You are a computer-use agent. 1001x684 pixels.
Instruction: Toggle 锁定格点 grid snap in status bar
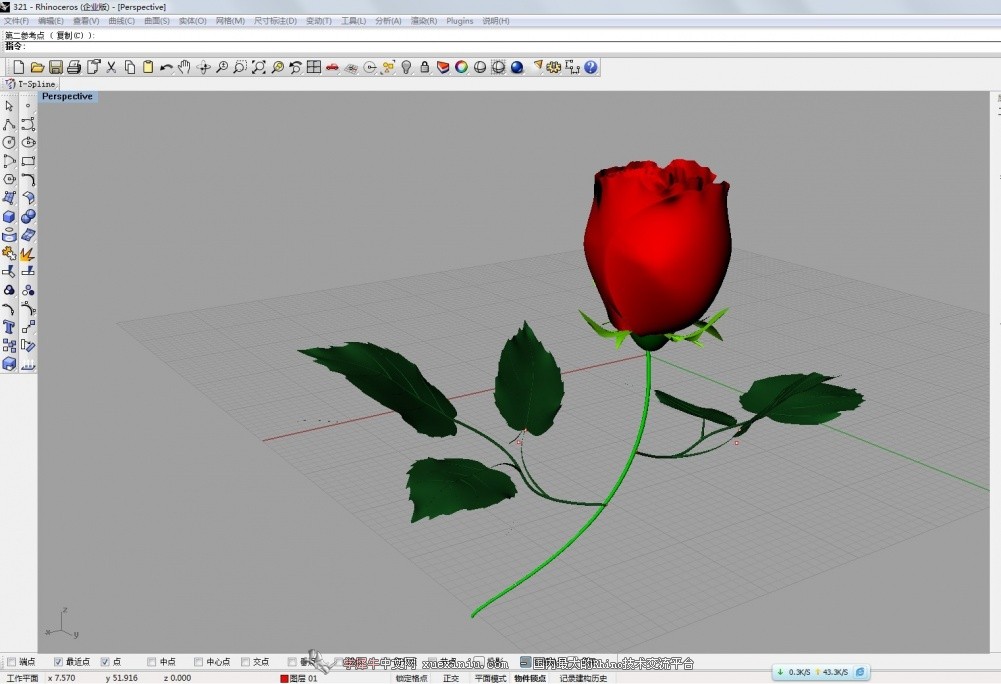411,678
